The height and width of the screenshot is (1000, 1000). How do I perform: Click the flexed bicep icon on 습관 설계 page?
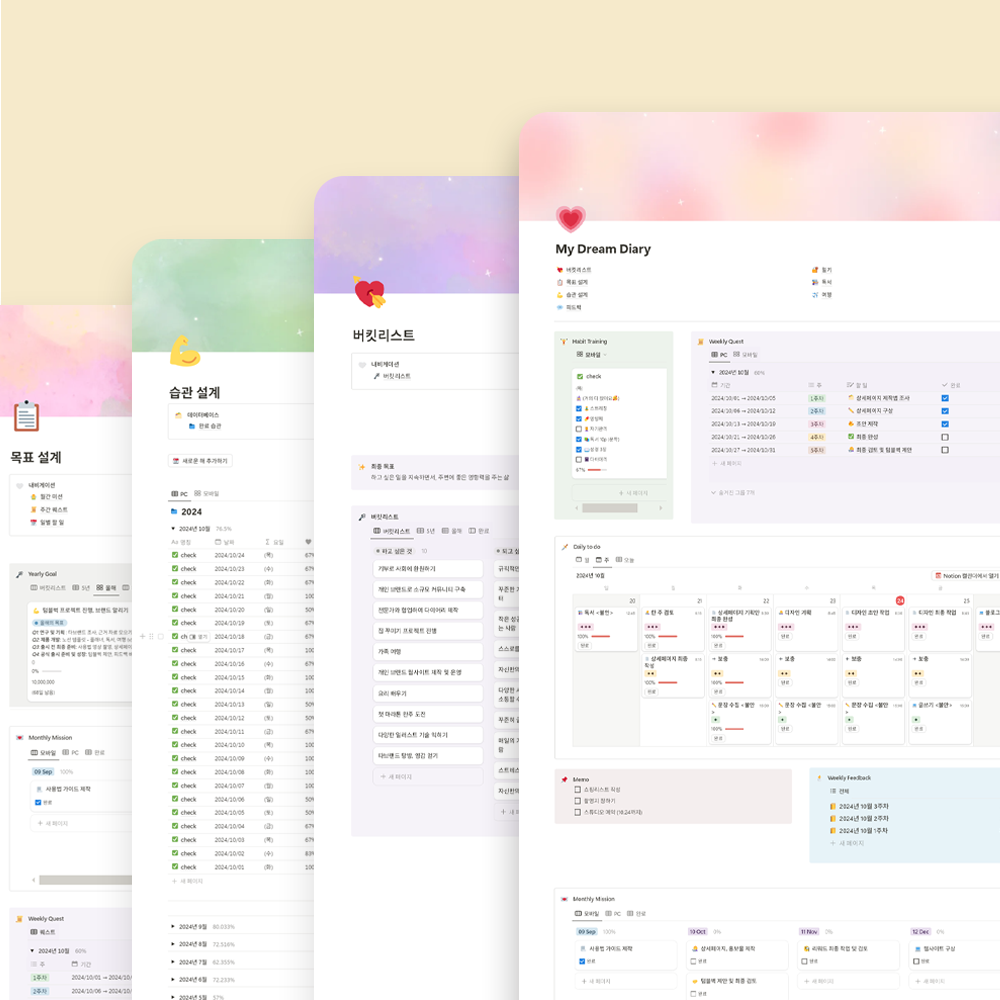point(185,351)
